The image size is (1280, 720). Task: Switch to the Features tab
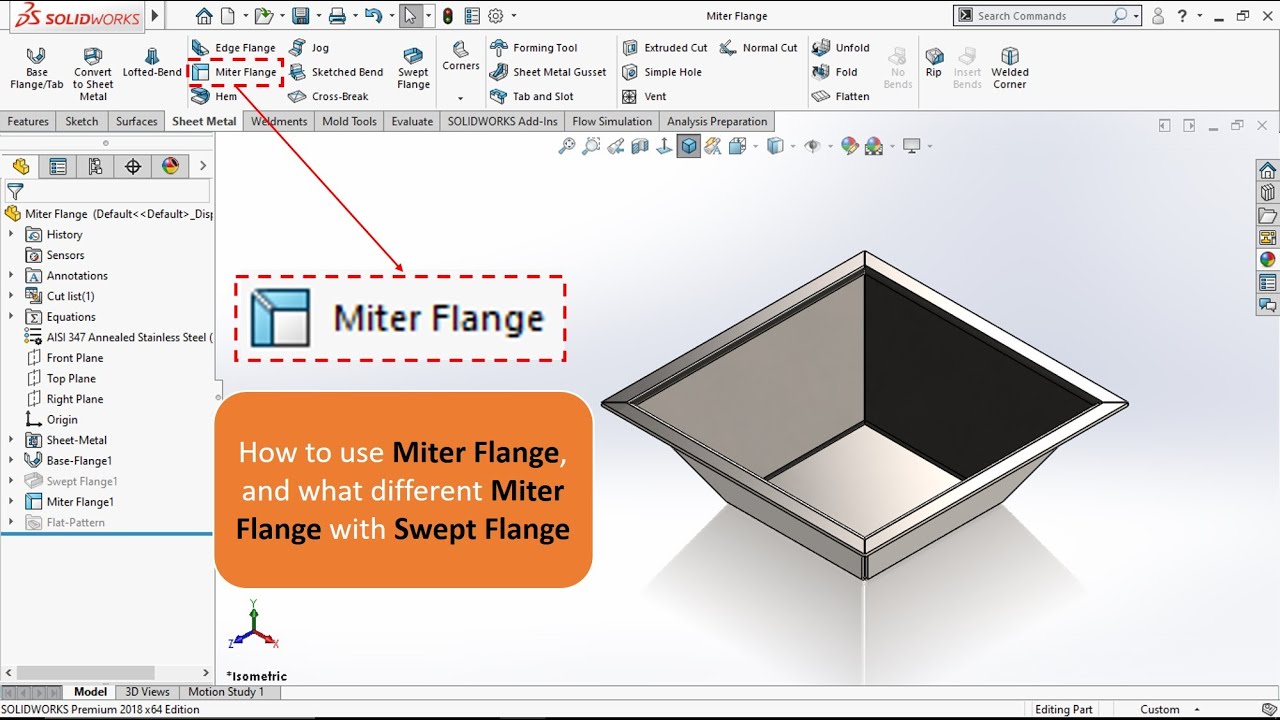point(28,121)
